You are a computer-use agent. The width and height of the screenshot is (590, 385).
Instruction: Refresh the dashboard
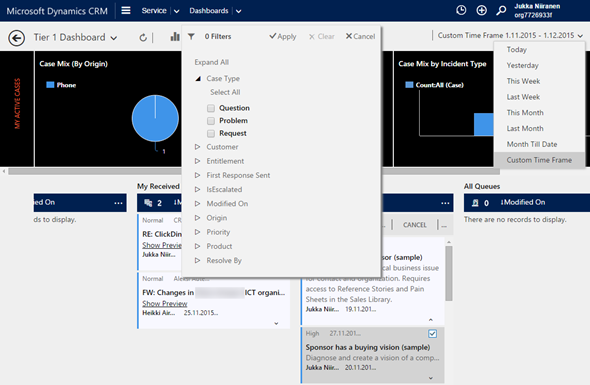point(143,37)
